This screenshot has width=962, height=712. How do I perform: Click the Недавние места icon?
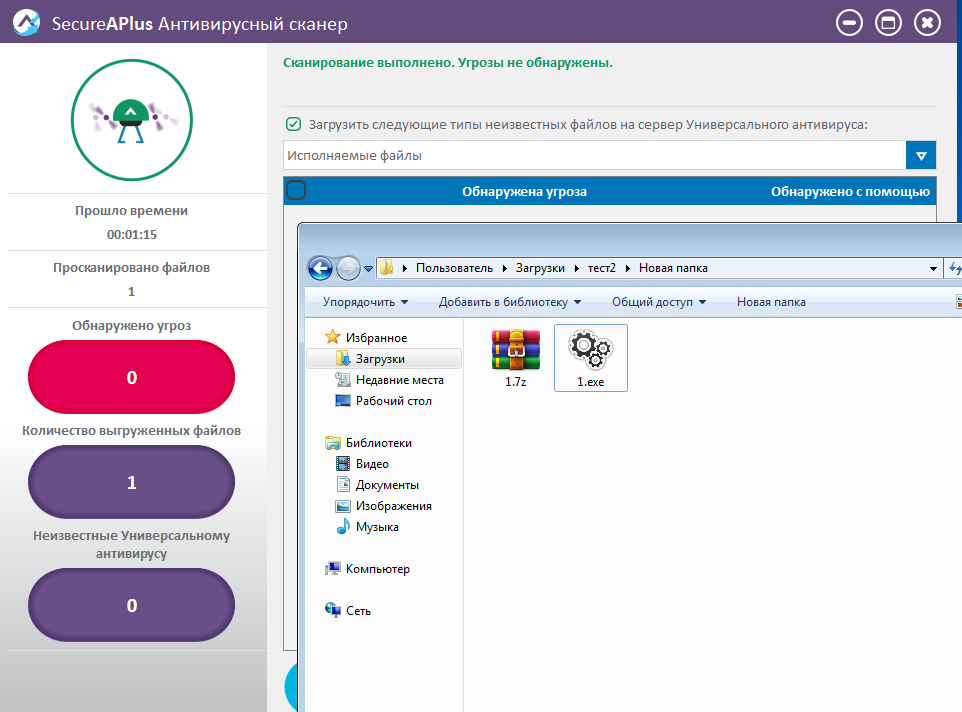click(x=343, y=380)
